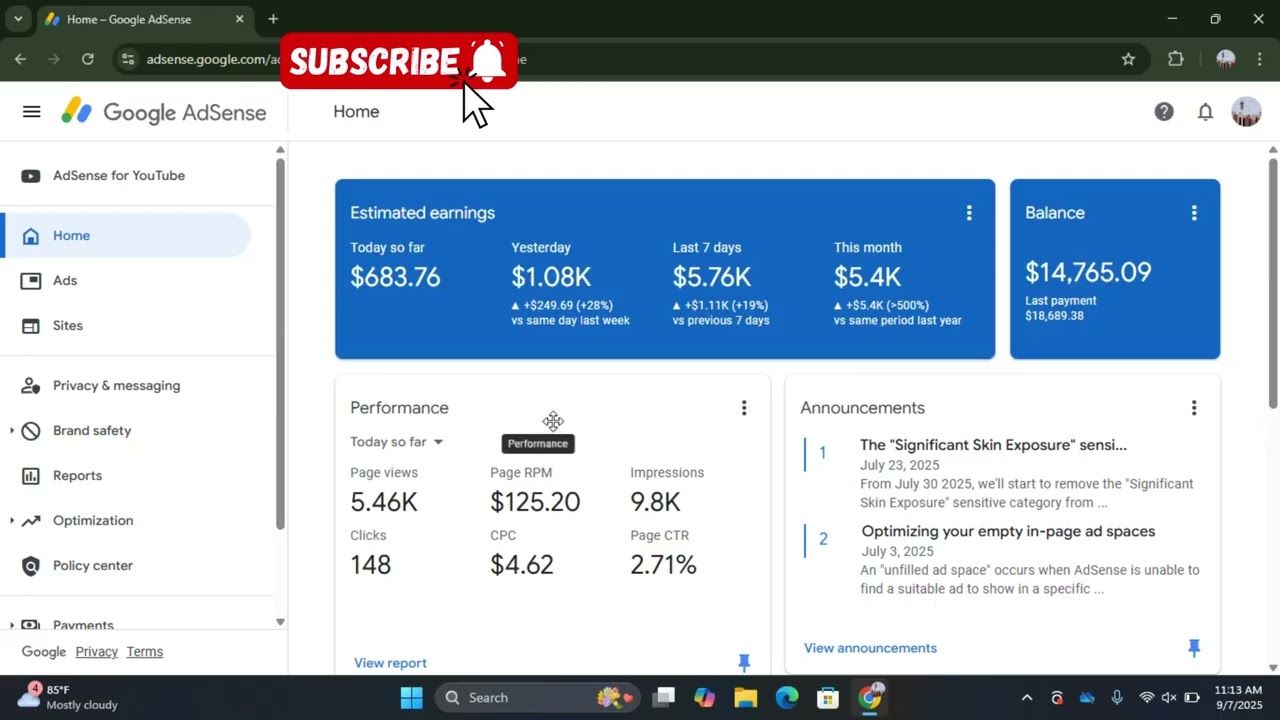Reload the AdSense page
The width and height of the screenshot is (1280, 720).
coord(88,59)
